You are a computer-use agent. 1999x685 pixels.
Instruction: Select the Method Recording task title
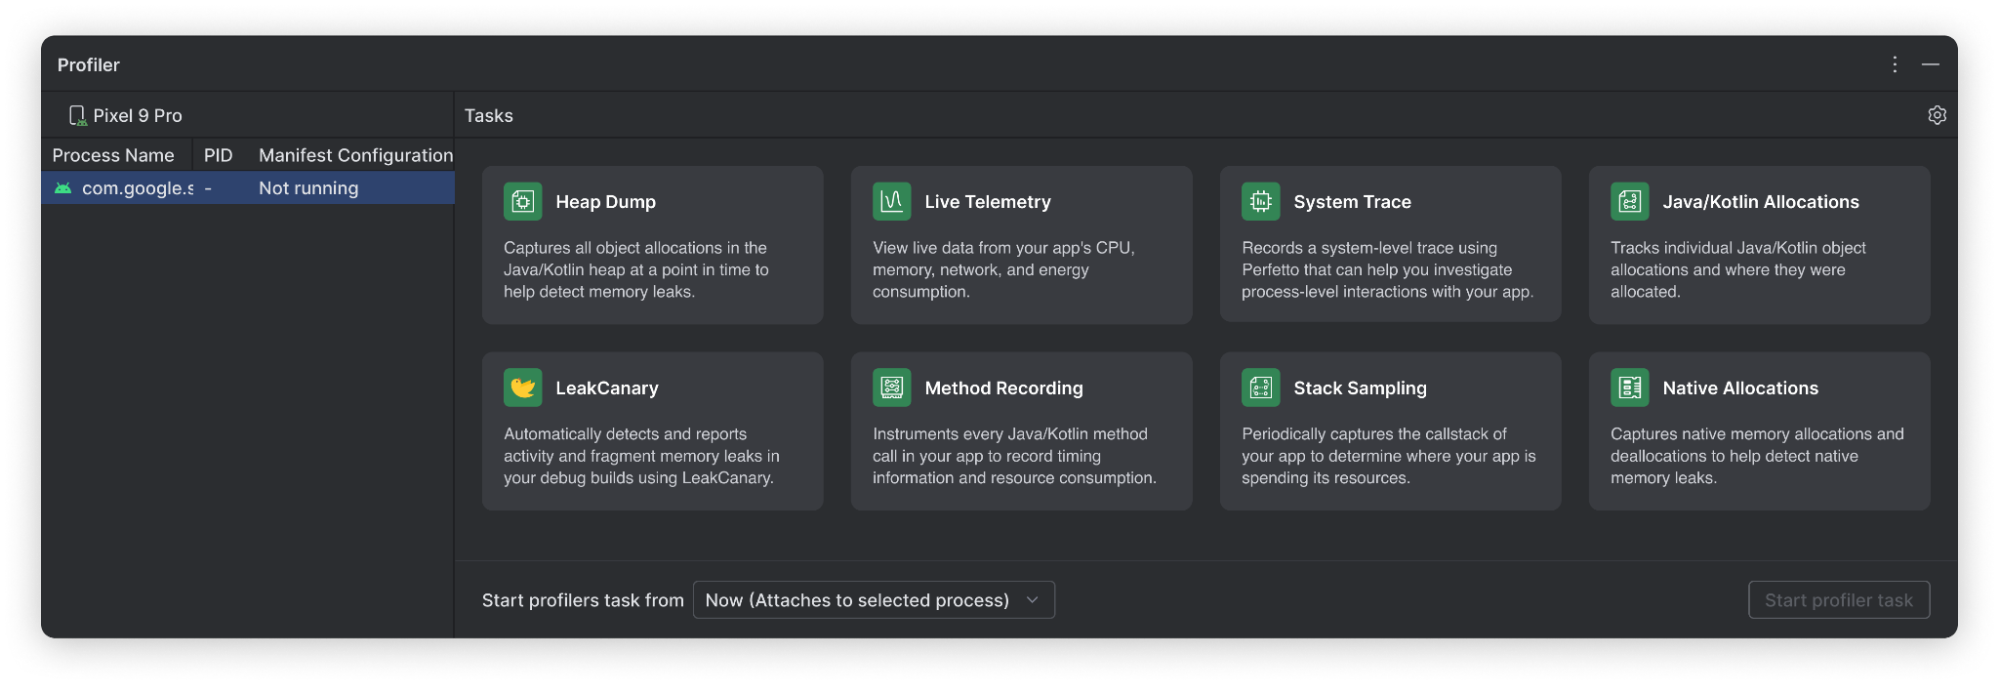1004,388
